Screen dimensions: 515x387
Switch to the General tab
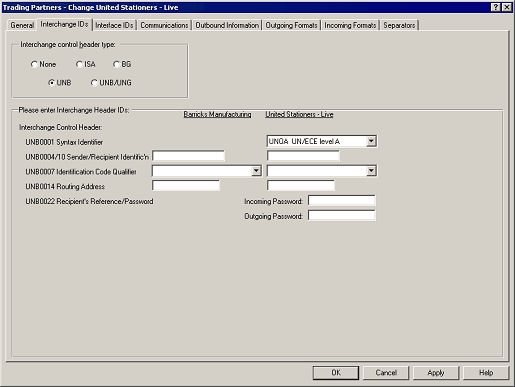pos(22,25)
